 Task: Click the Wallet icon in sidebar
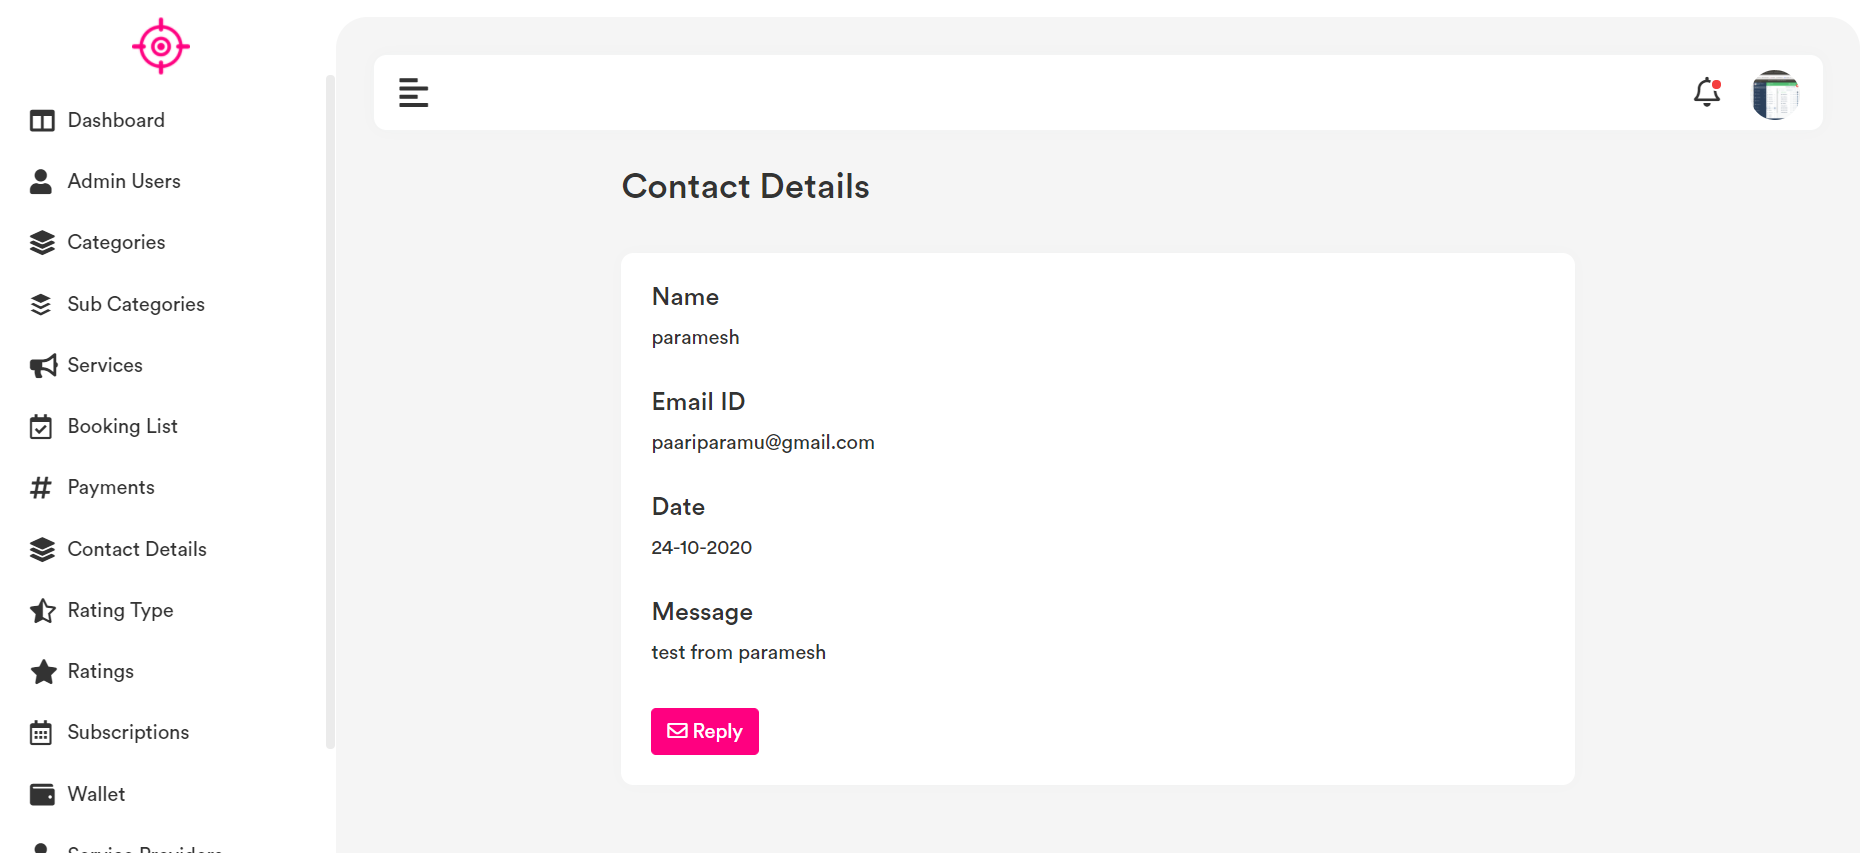tap(43, 795)
